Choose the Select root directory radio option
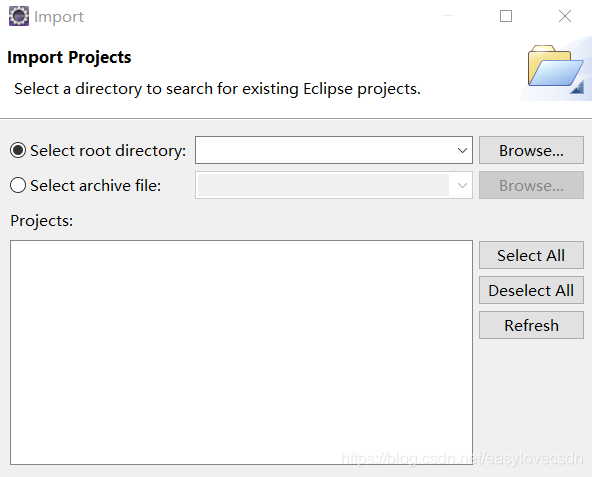The height and width of the screenshot is (477, 592). point(18,150)
